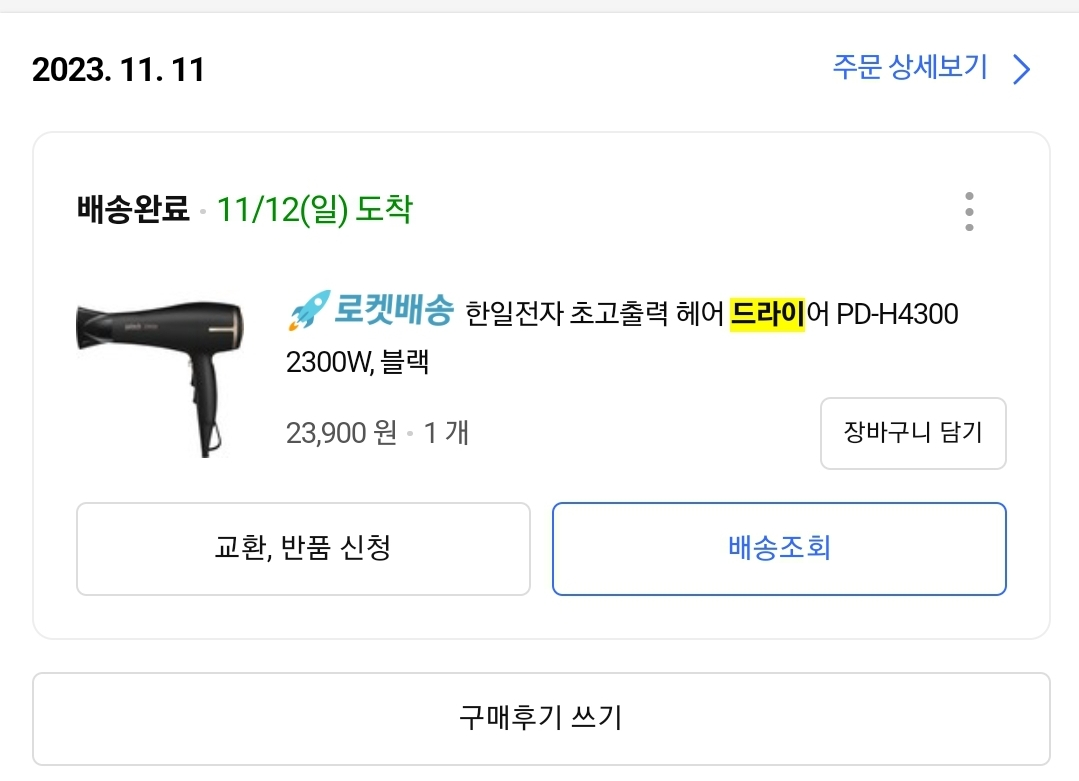The image size is (1079, 781).
Task: Click the 2300W, 블랙 option text
Action: point(357,362)
